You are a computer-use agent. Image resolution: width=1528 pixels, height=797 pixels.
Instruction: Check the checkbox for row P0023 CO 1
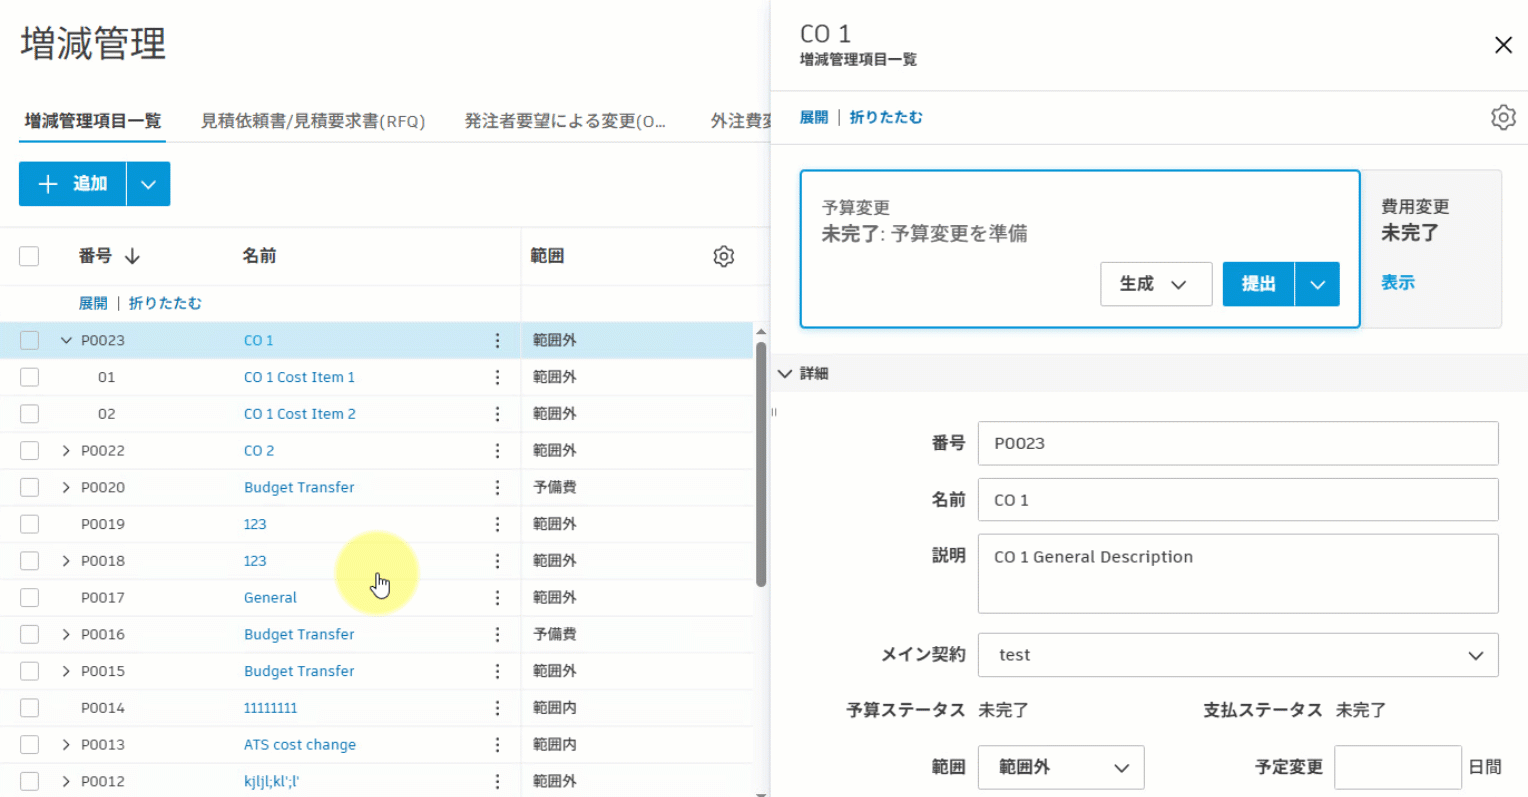pyautogui.click(x=29, y=340)
